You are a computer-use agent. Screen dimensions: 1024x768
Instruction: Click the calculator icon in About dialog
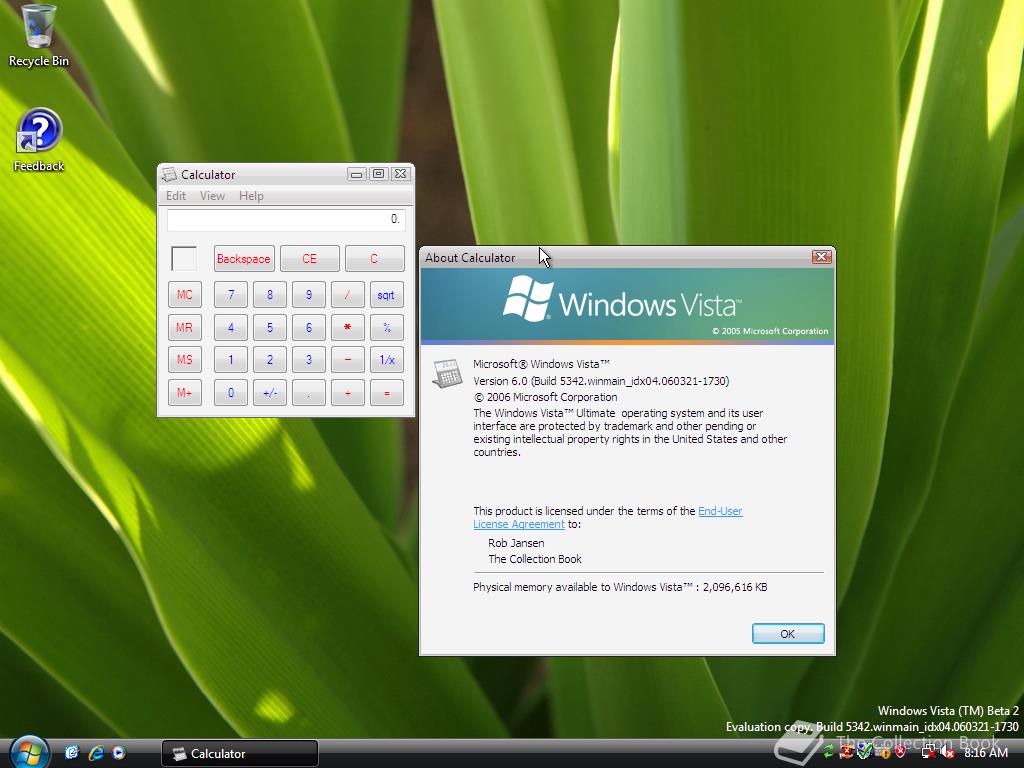coord(447,374)
